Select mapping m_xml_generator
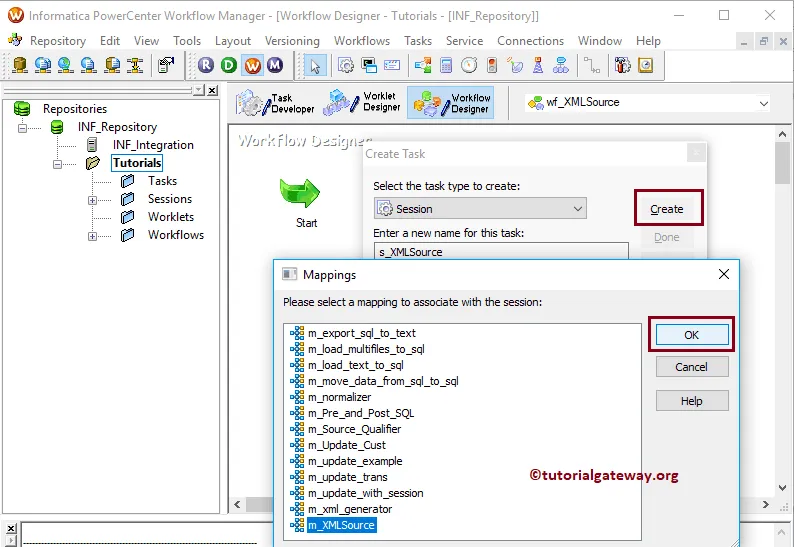794x547 pixels. click(350, 509)
